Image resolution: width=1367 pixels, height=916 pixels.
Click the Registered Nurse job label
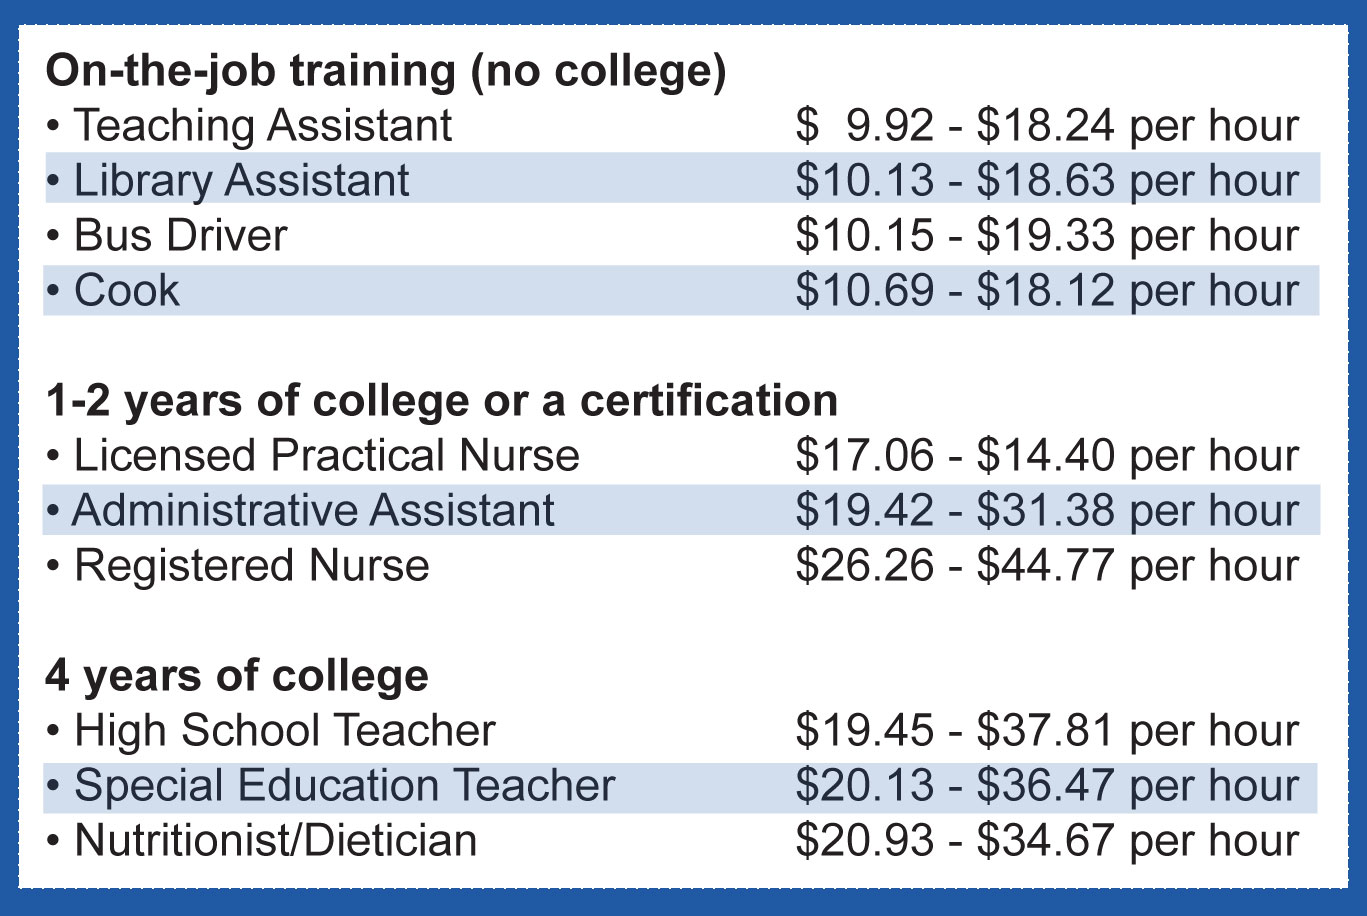coord(251,566)
